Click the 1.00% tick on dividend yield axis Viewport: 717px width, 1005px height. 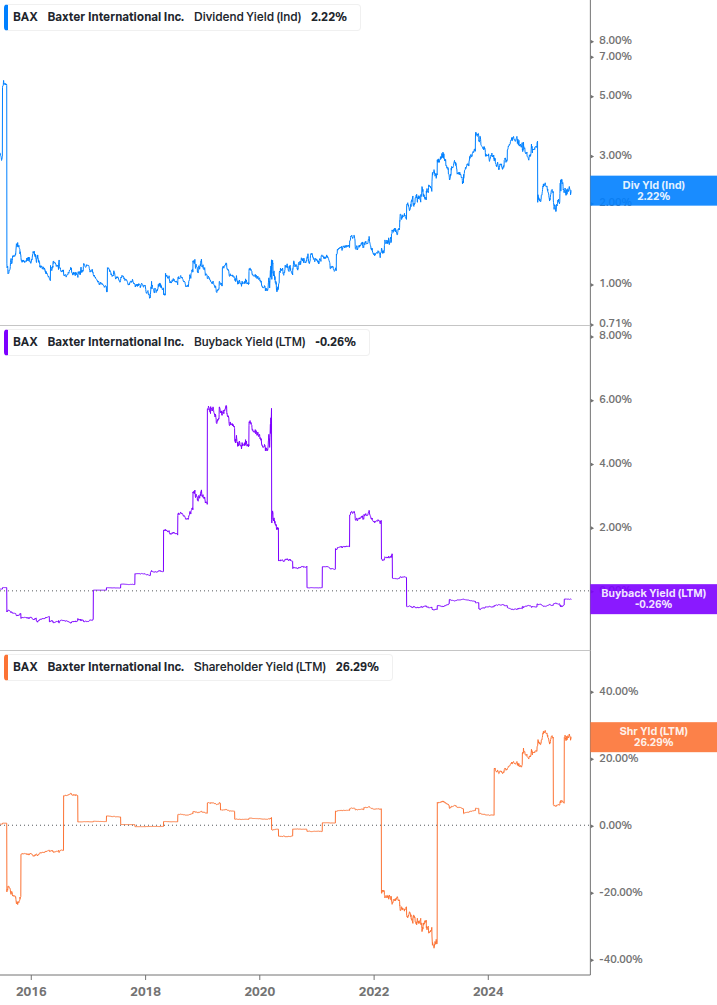tap(615, 283)
